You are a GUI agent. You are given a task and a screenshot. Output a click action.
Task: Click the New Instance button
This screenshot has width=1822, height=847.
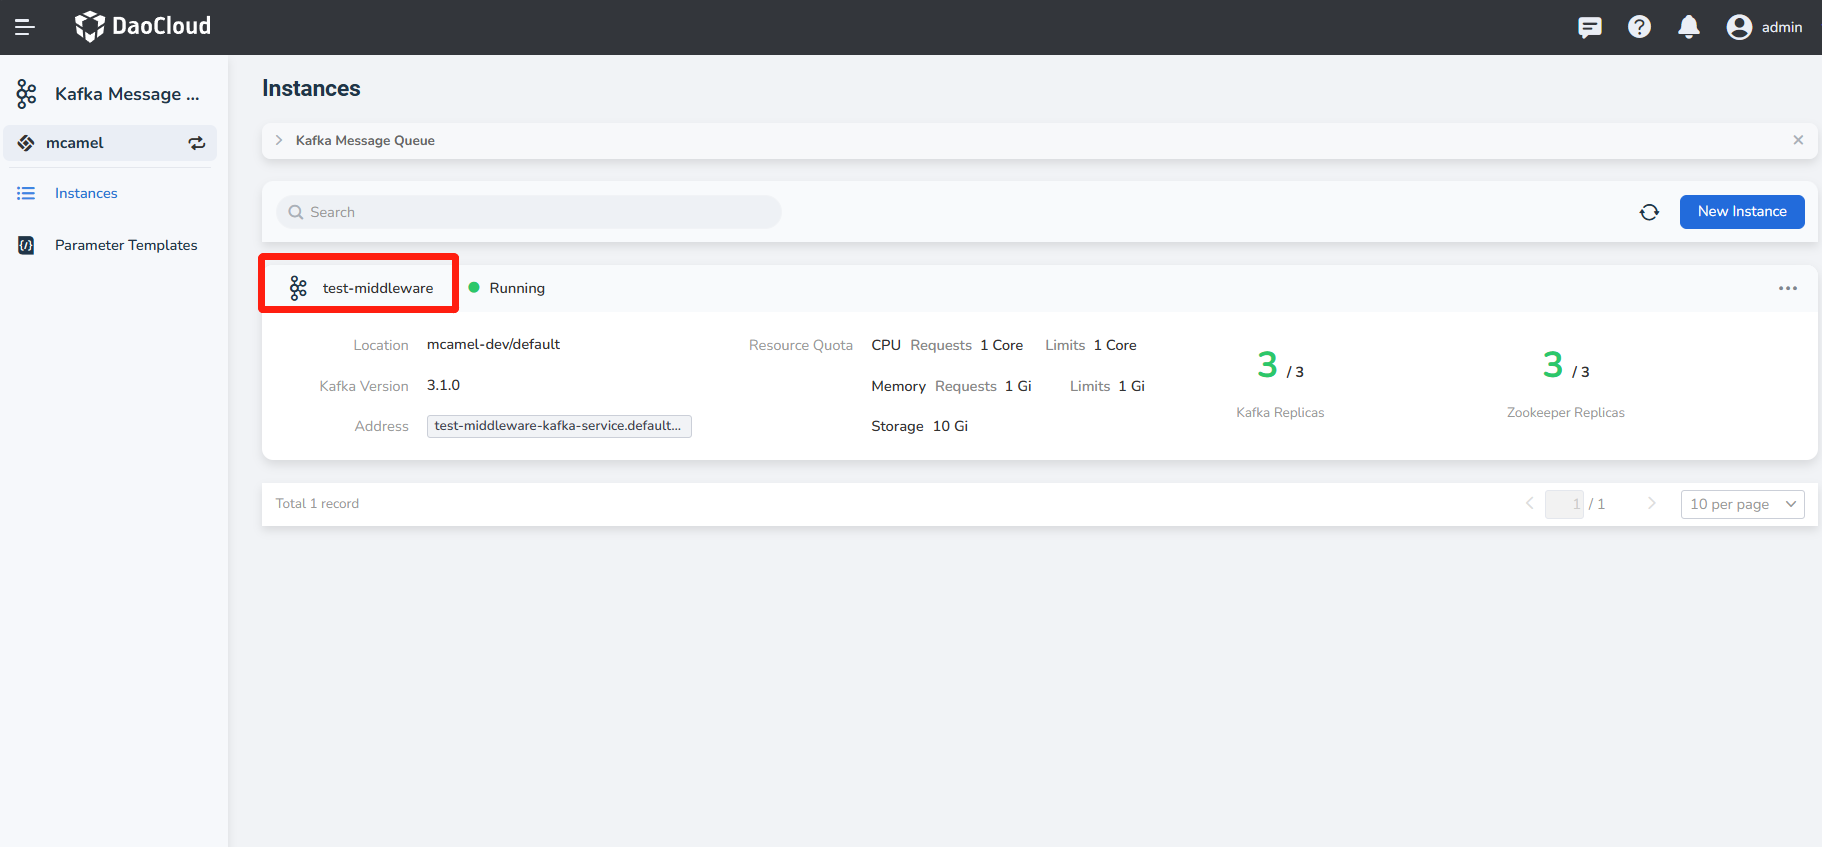pyautogui.click(x=1741, y=212)
